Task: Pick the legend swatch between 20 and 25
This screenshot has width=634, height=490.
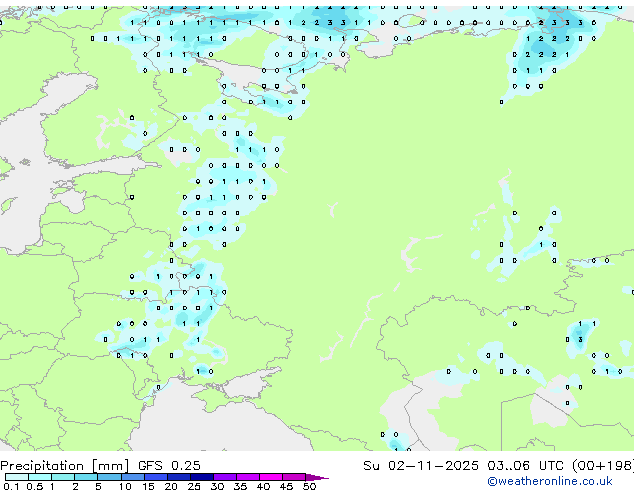Action: (x=179, y=477)
